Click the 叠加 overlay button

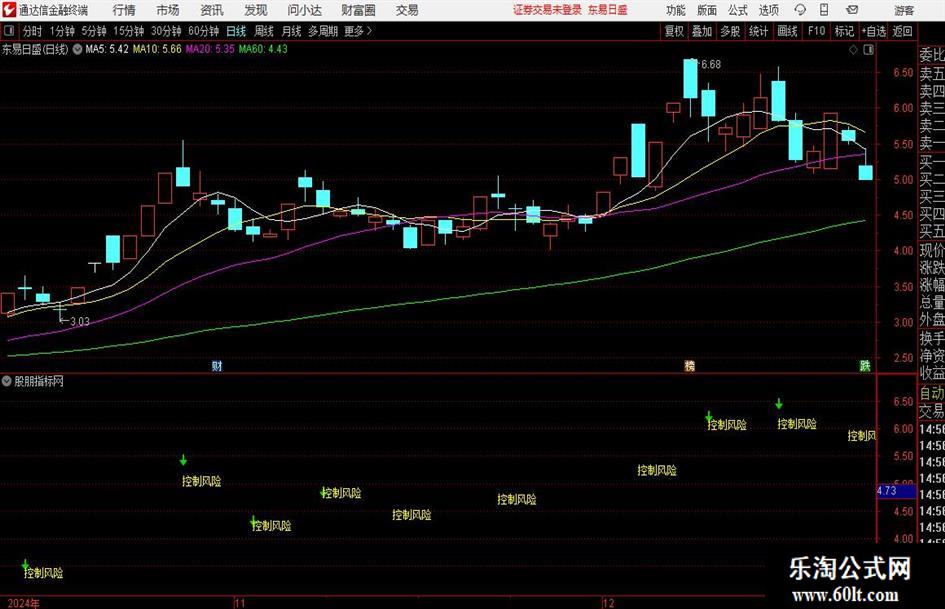tap(702, 31)
